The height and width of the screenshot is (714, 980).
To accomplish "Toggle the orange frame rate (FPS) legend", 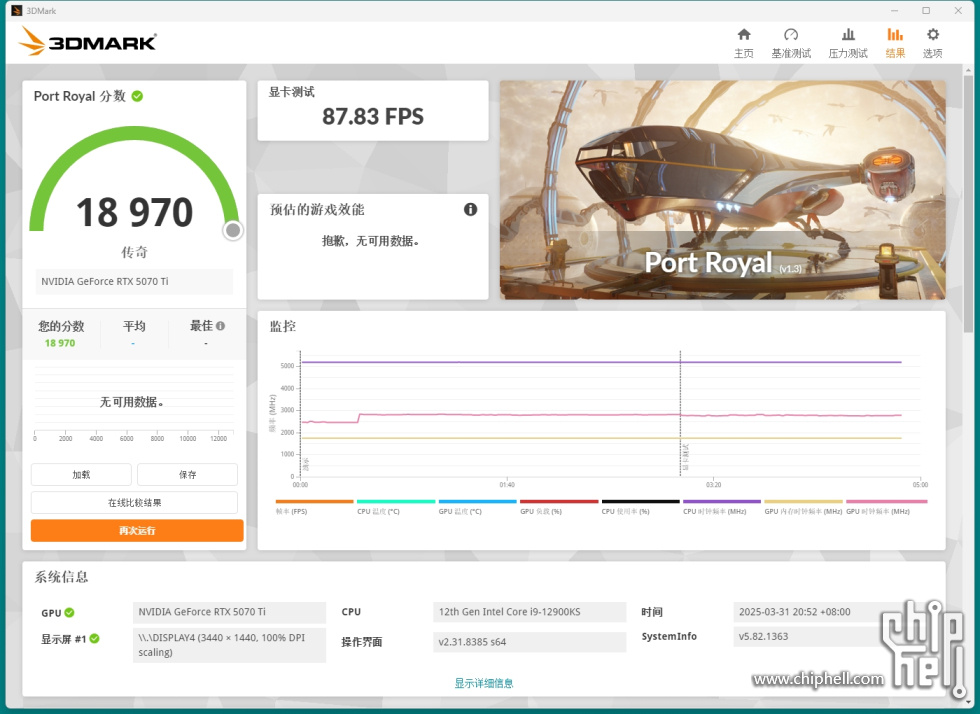I will tap(314, 506).
